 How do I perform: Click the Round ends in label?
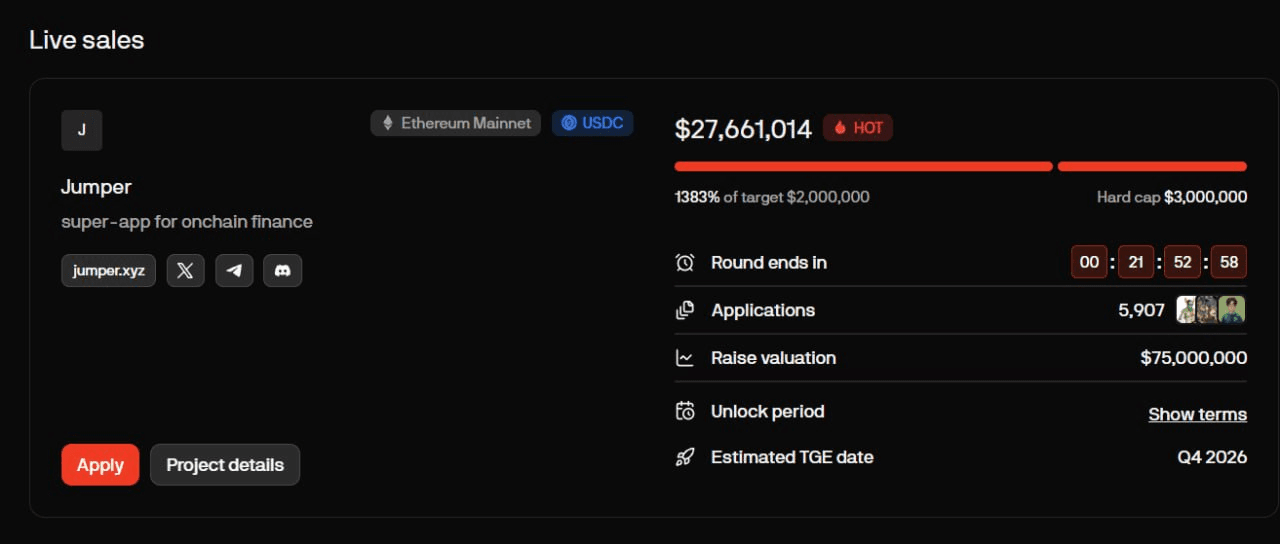point(769,263)
